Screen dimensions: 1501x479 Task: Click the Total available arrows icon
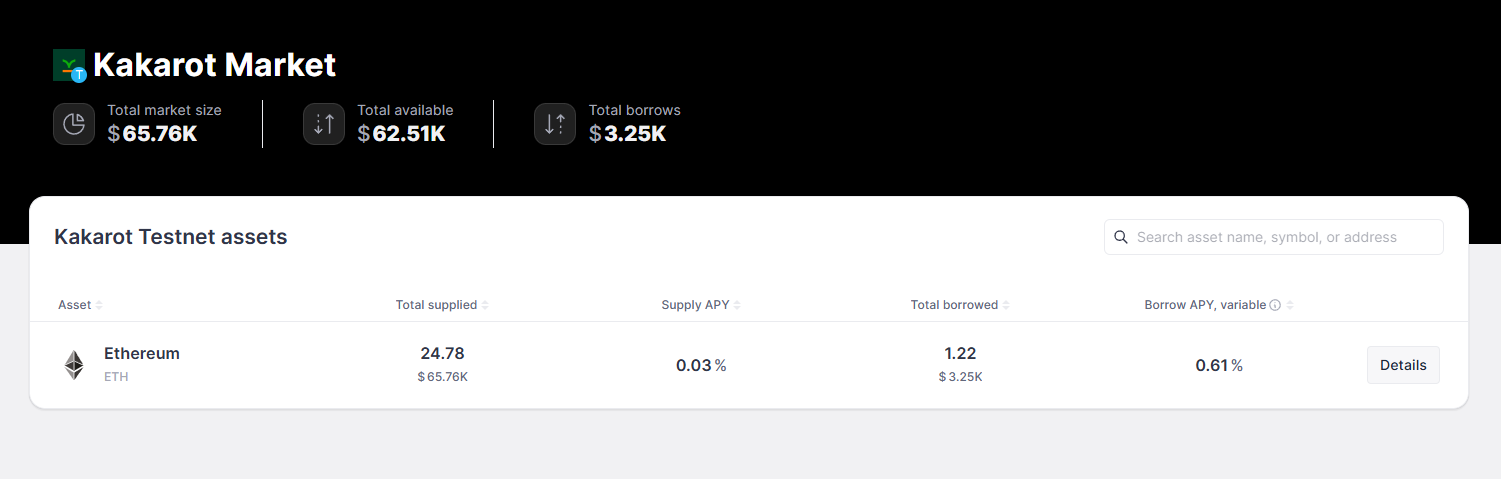324,124
